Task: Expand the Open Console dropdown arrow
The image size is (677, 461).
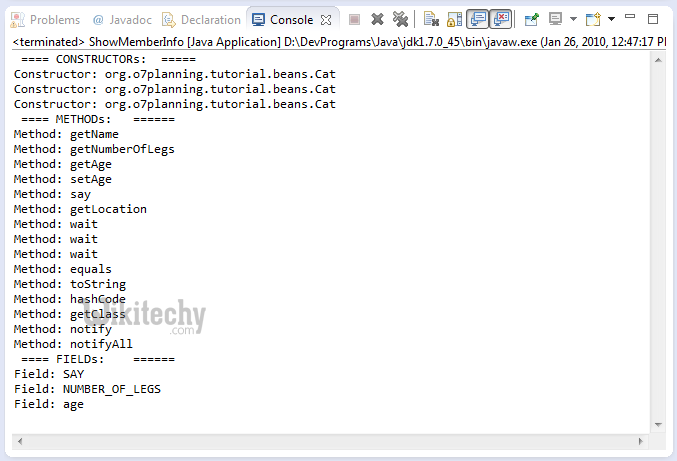Action: (x=610, y=19)
